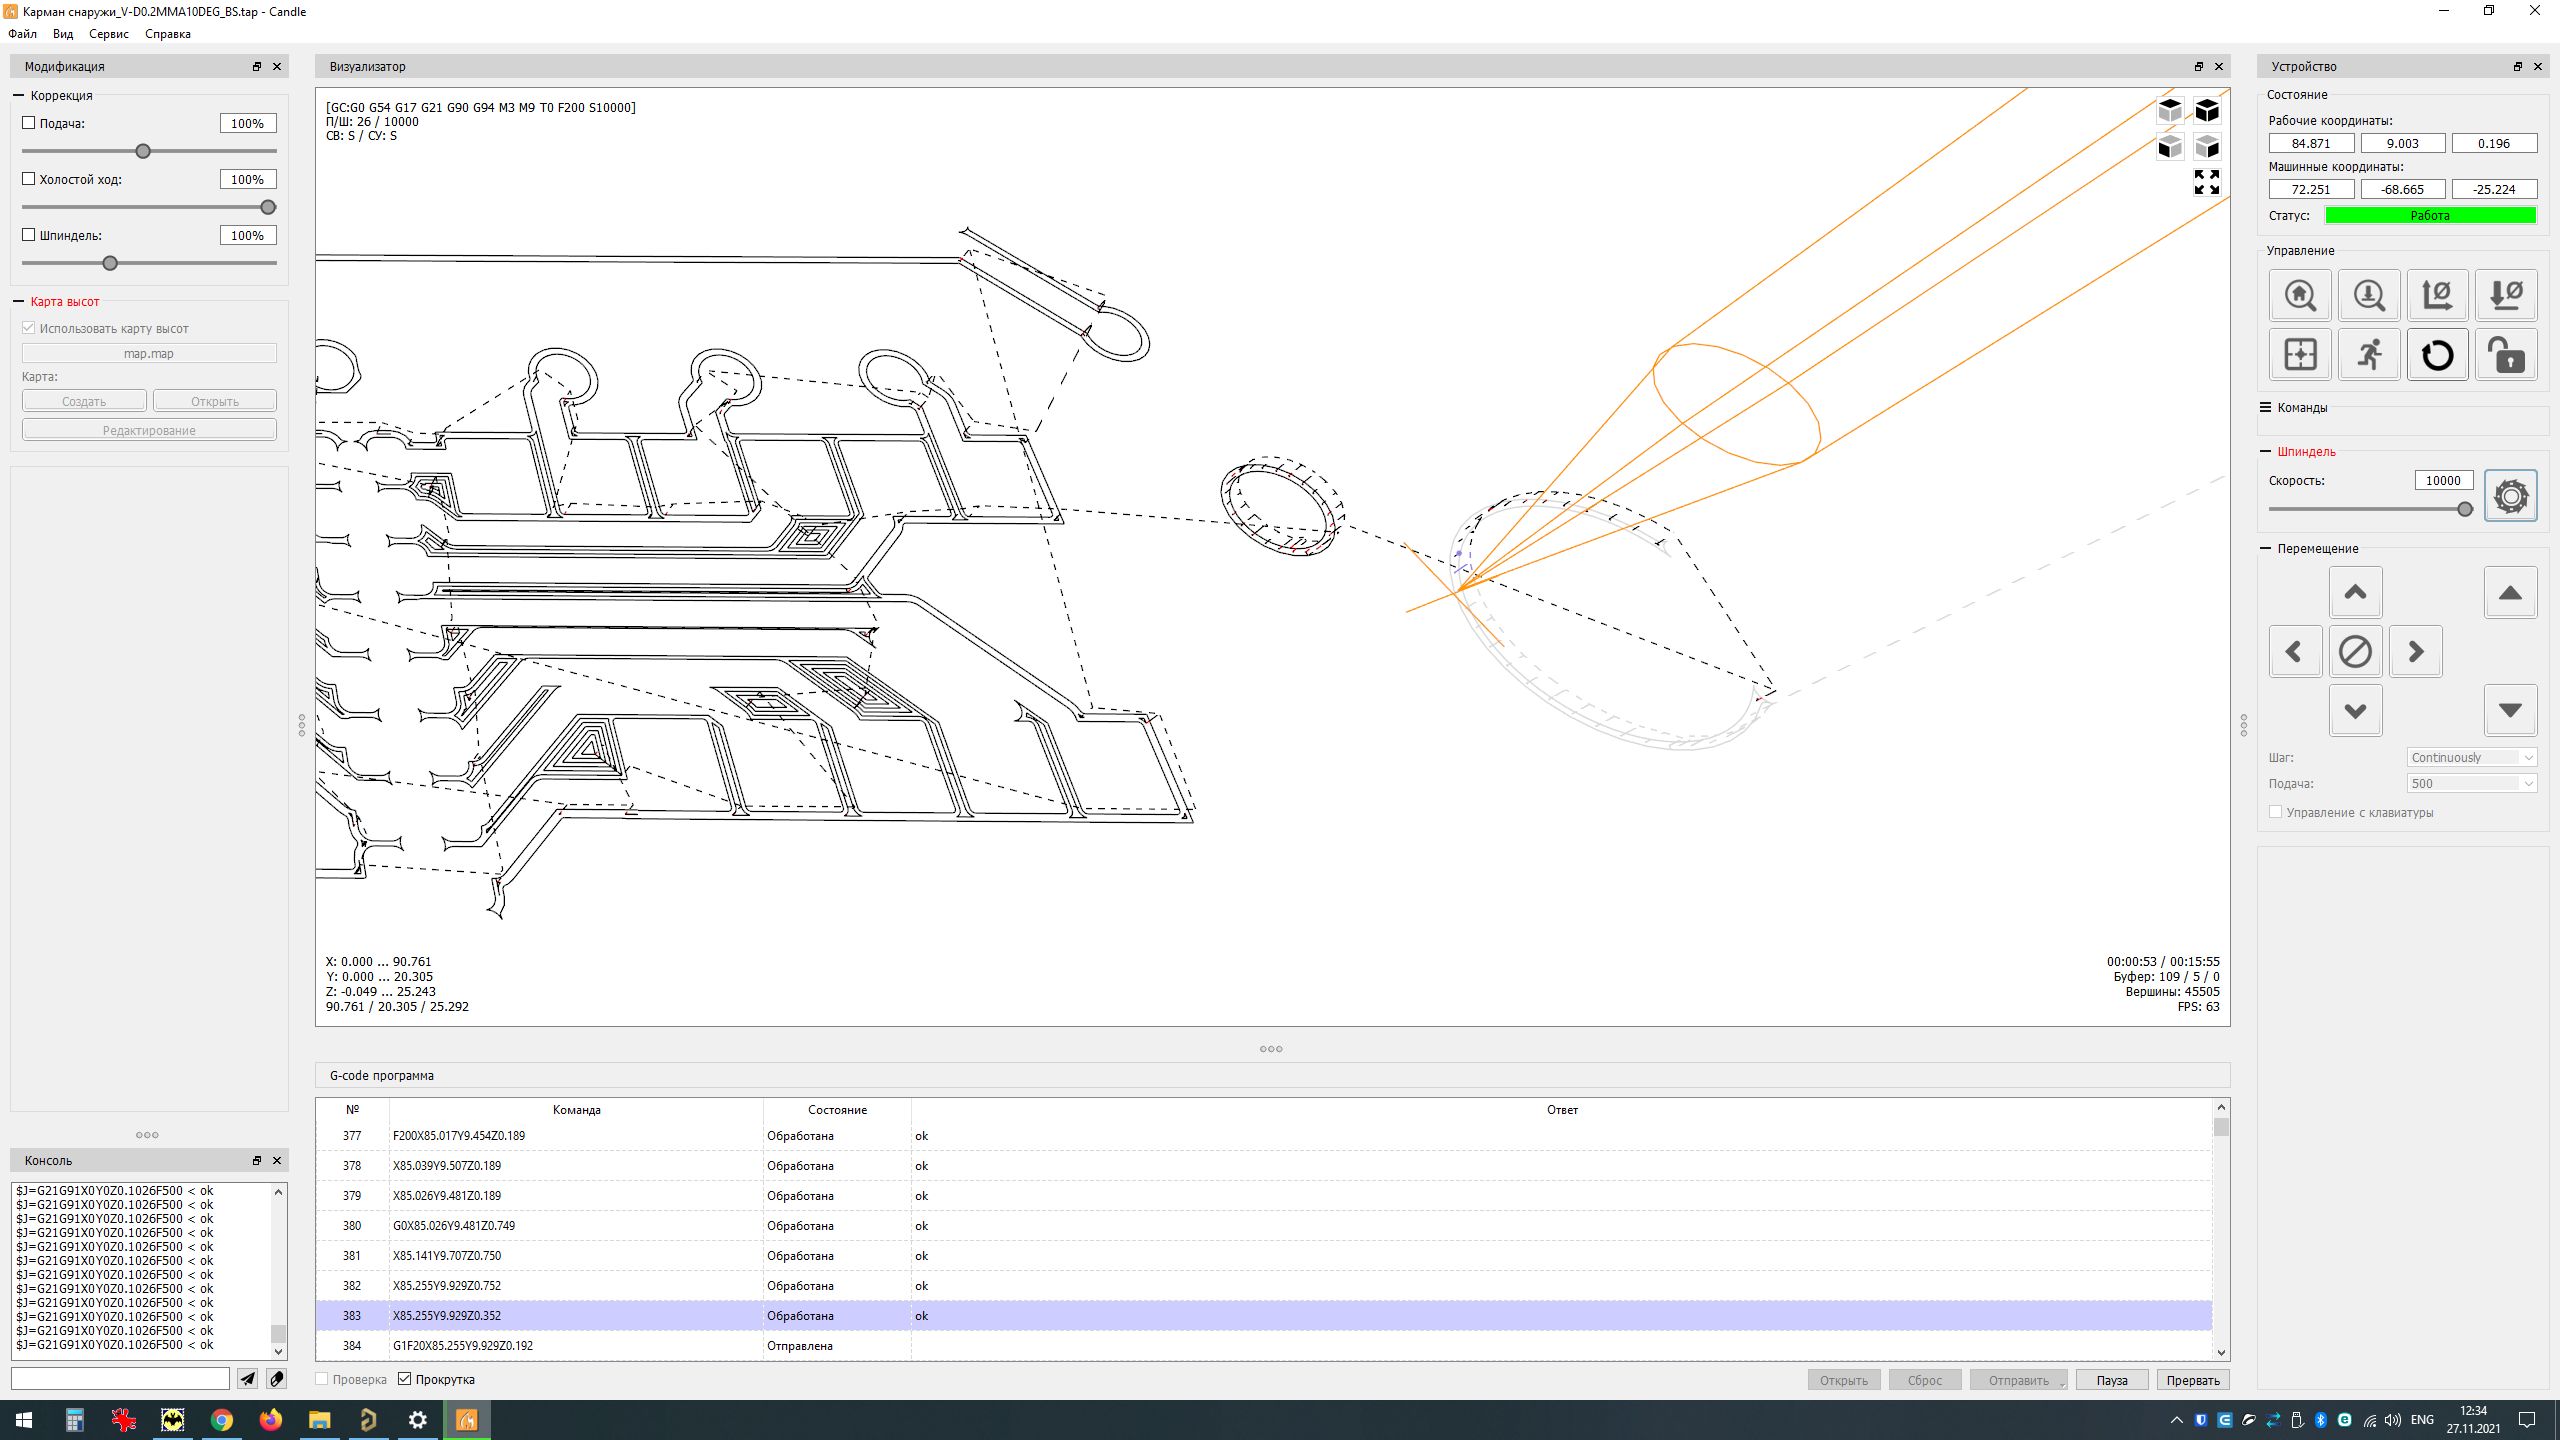The height and width of the screenshot is (1440, 2560).
Task: Open the Шаг Continuously dropdown
Action: click(2471, 757)
